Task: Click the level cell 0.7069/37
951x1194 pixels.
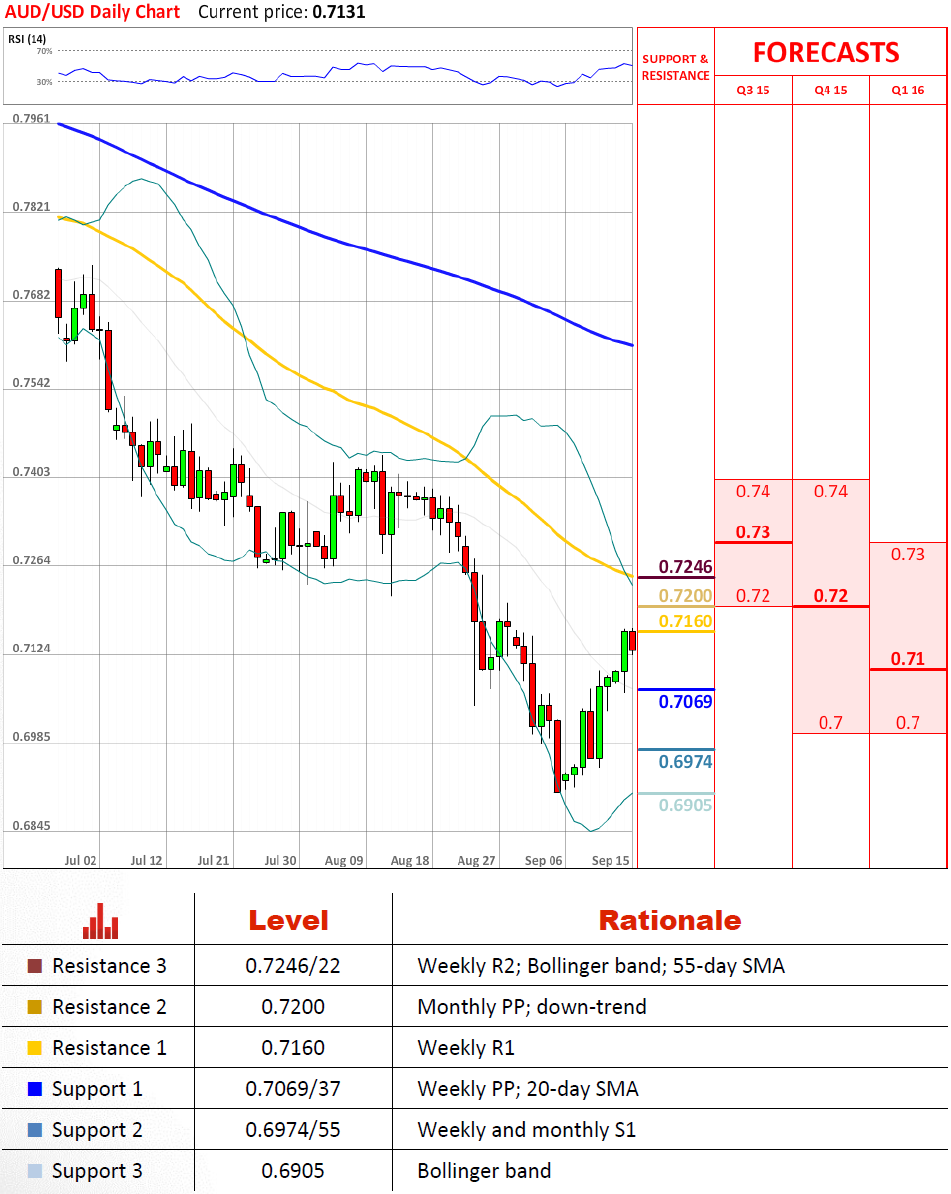Action: [x=292, y=1089]
